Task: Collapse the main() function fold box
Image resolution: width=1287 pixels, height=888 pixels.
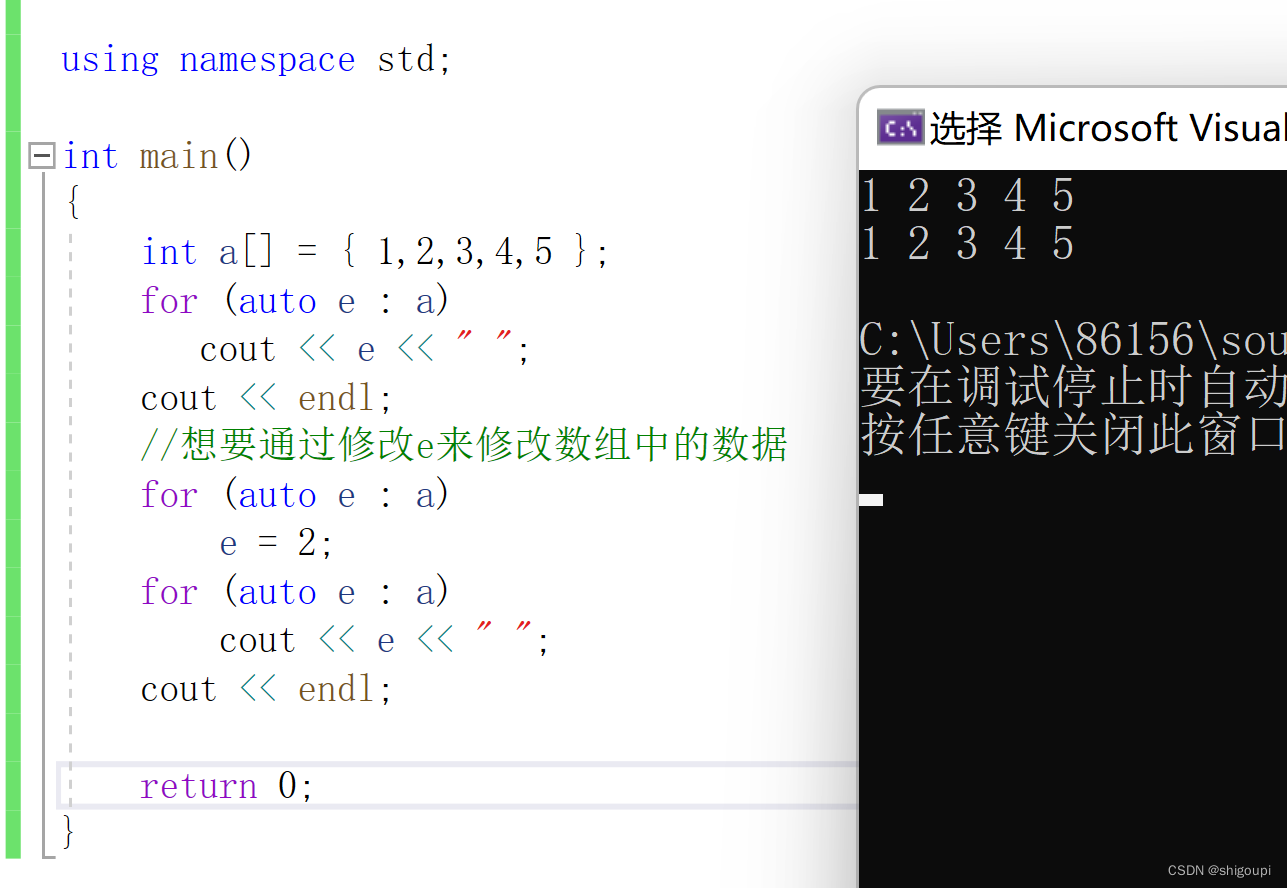Action: tap(41, 156)
